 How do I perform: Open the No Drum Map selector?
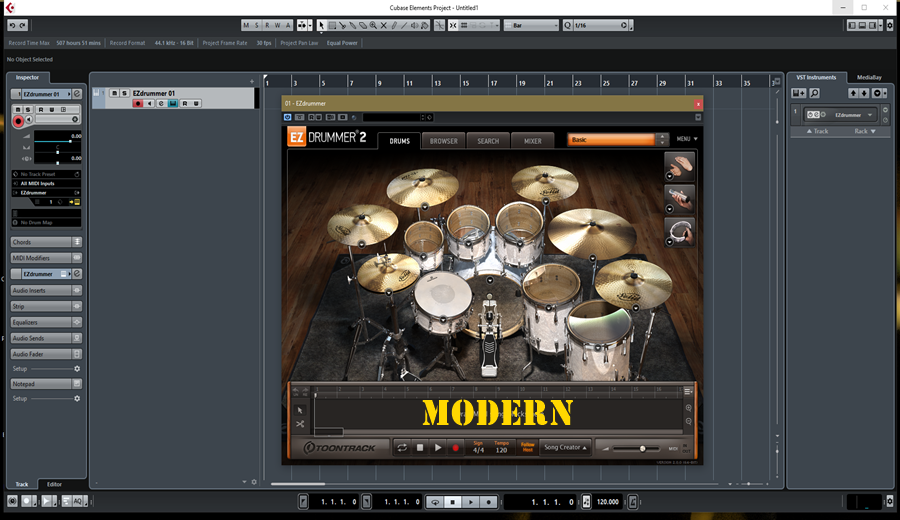46,223
